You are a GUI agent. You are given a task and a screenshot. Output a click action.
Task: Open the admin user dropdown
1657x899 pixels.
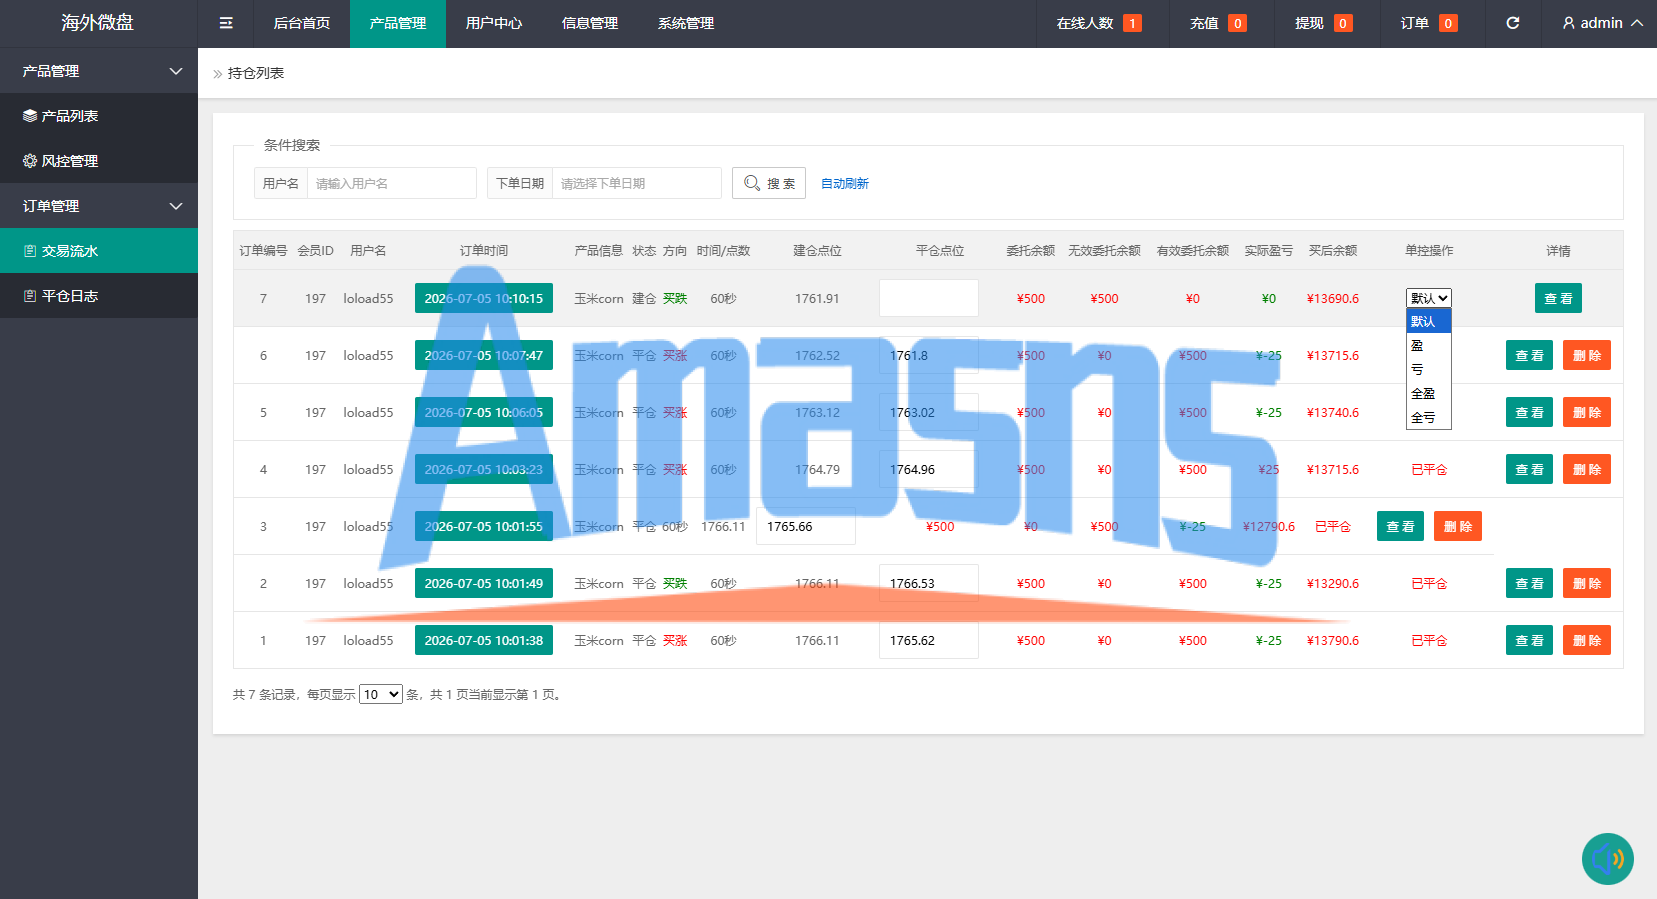pyautogui.click(x=1603, y=23)
